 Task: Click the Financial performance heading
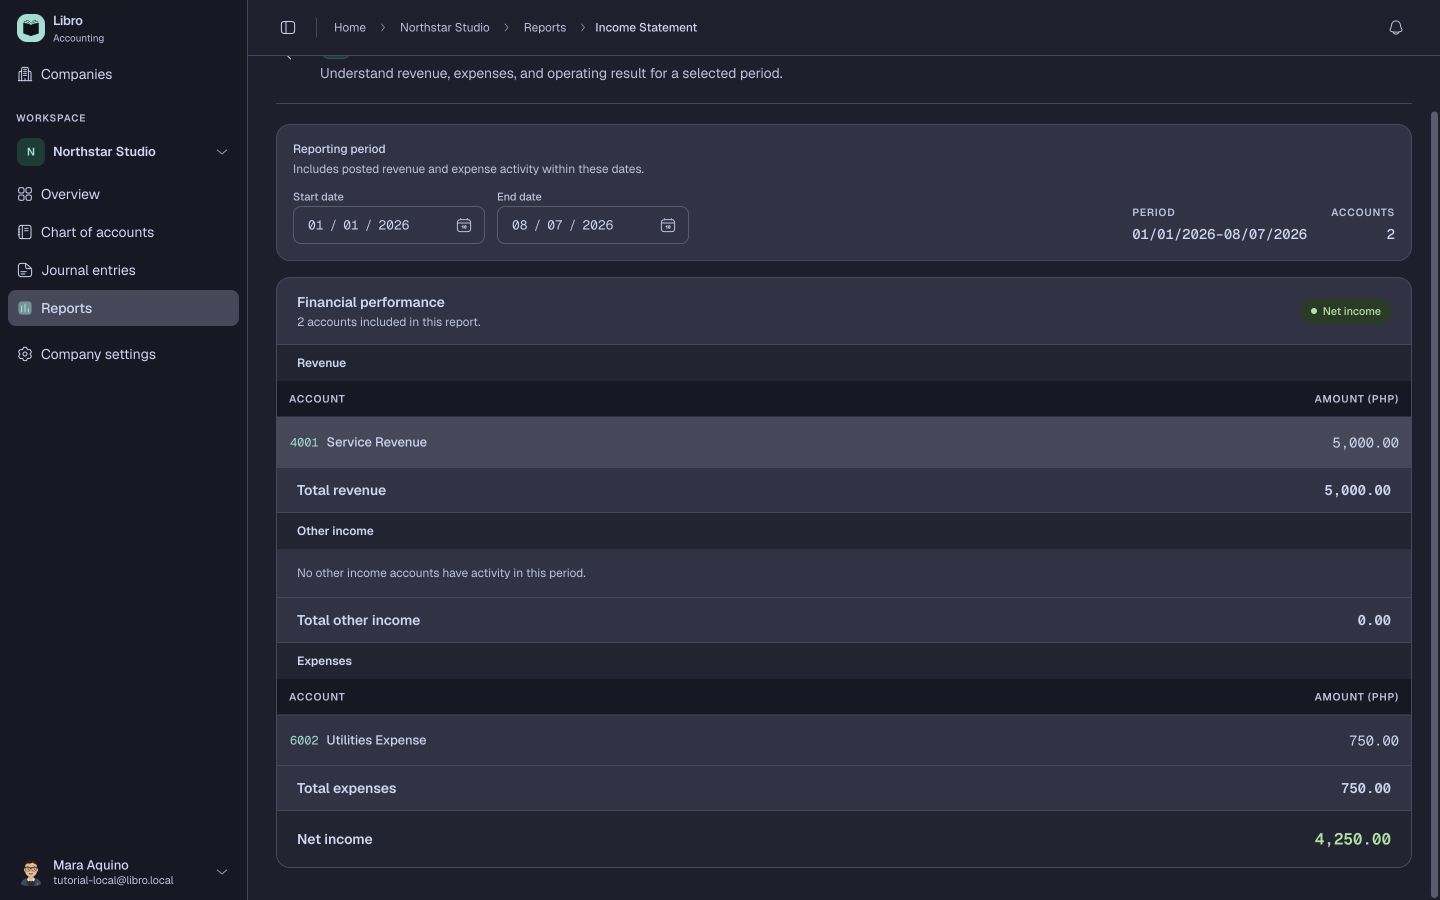[371, 302]
